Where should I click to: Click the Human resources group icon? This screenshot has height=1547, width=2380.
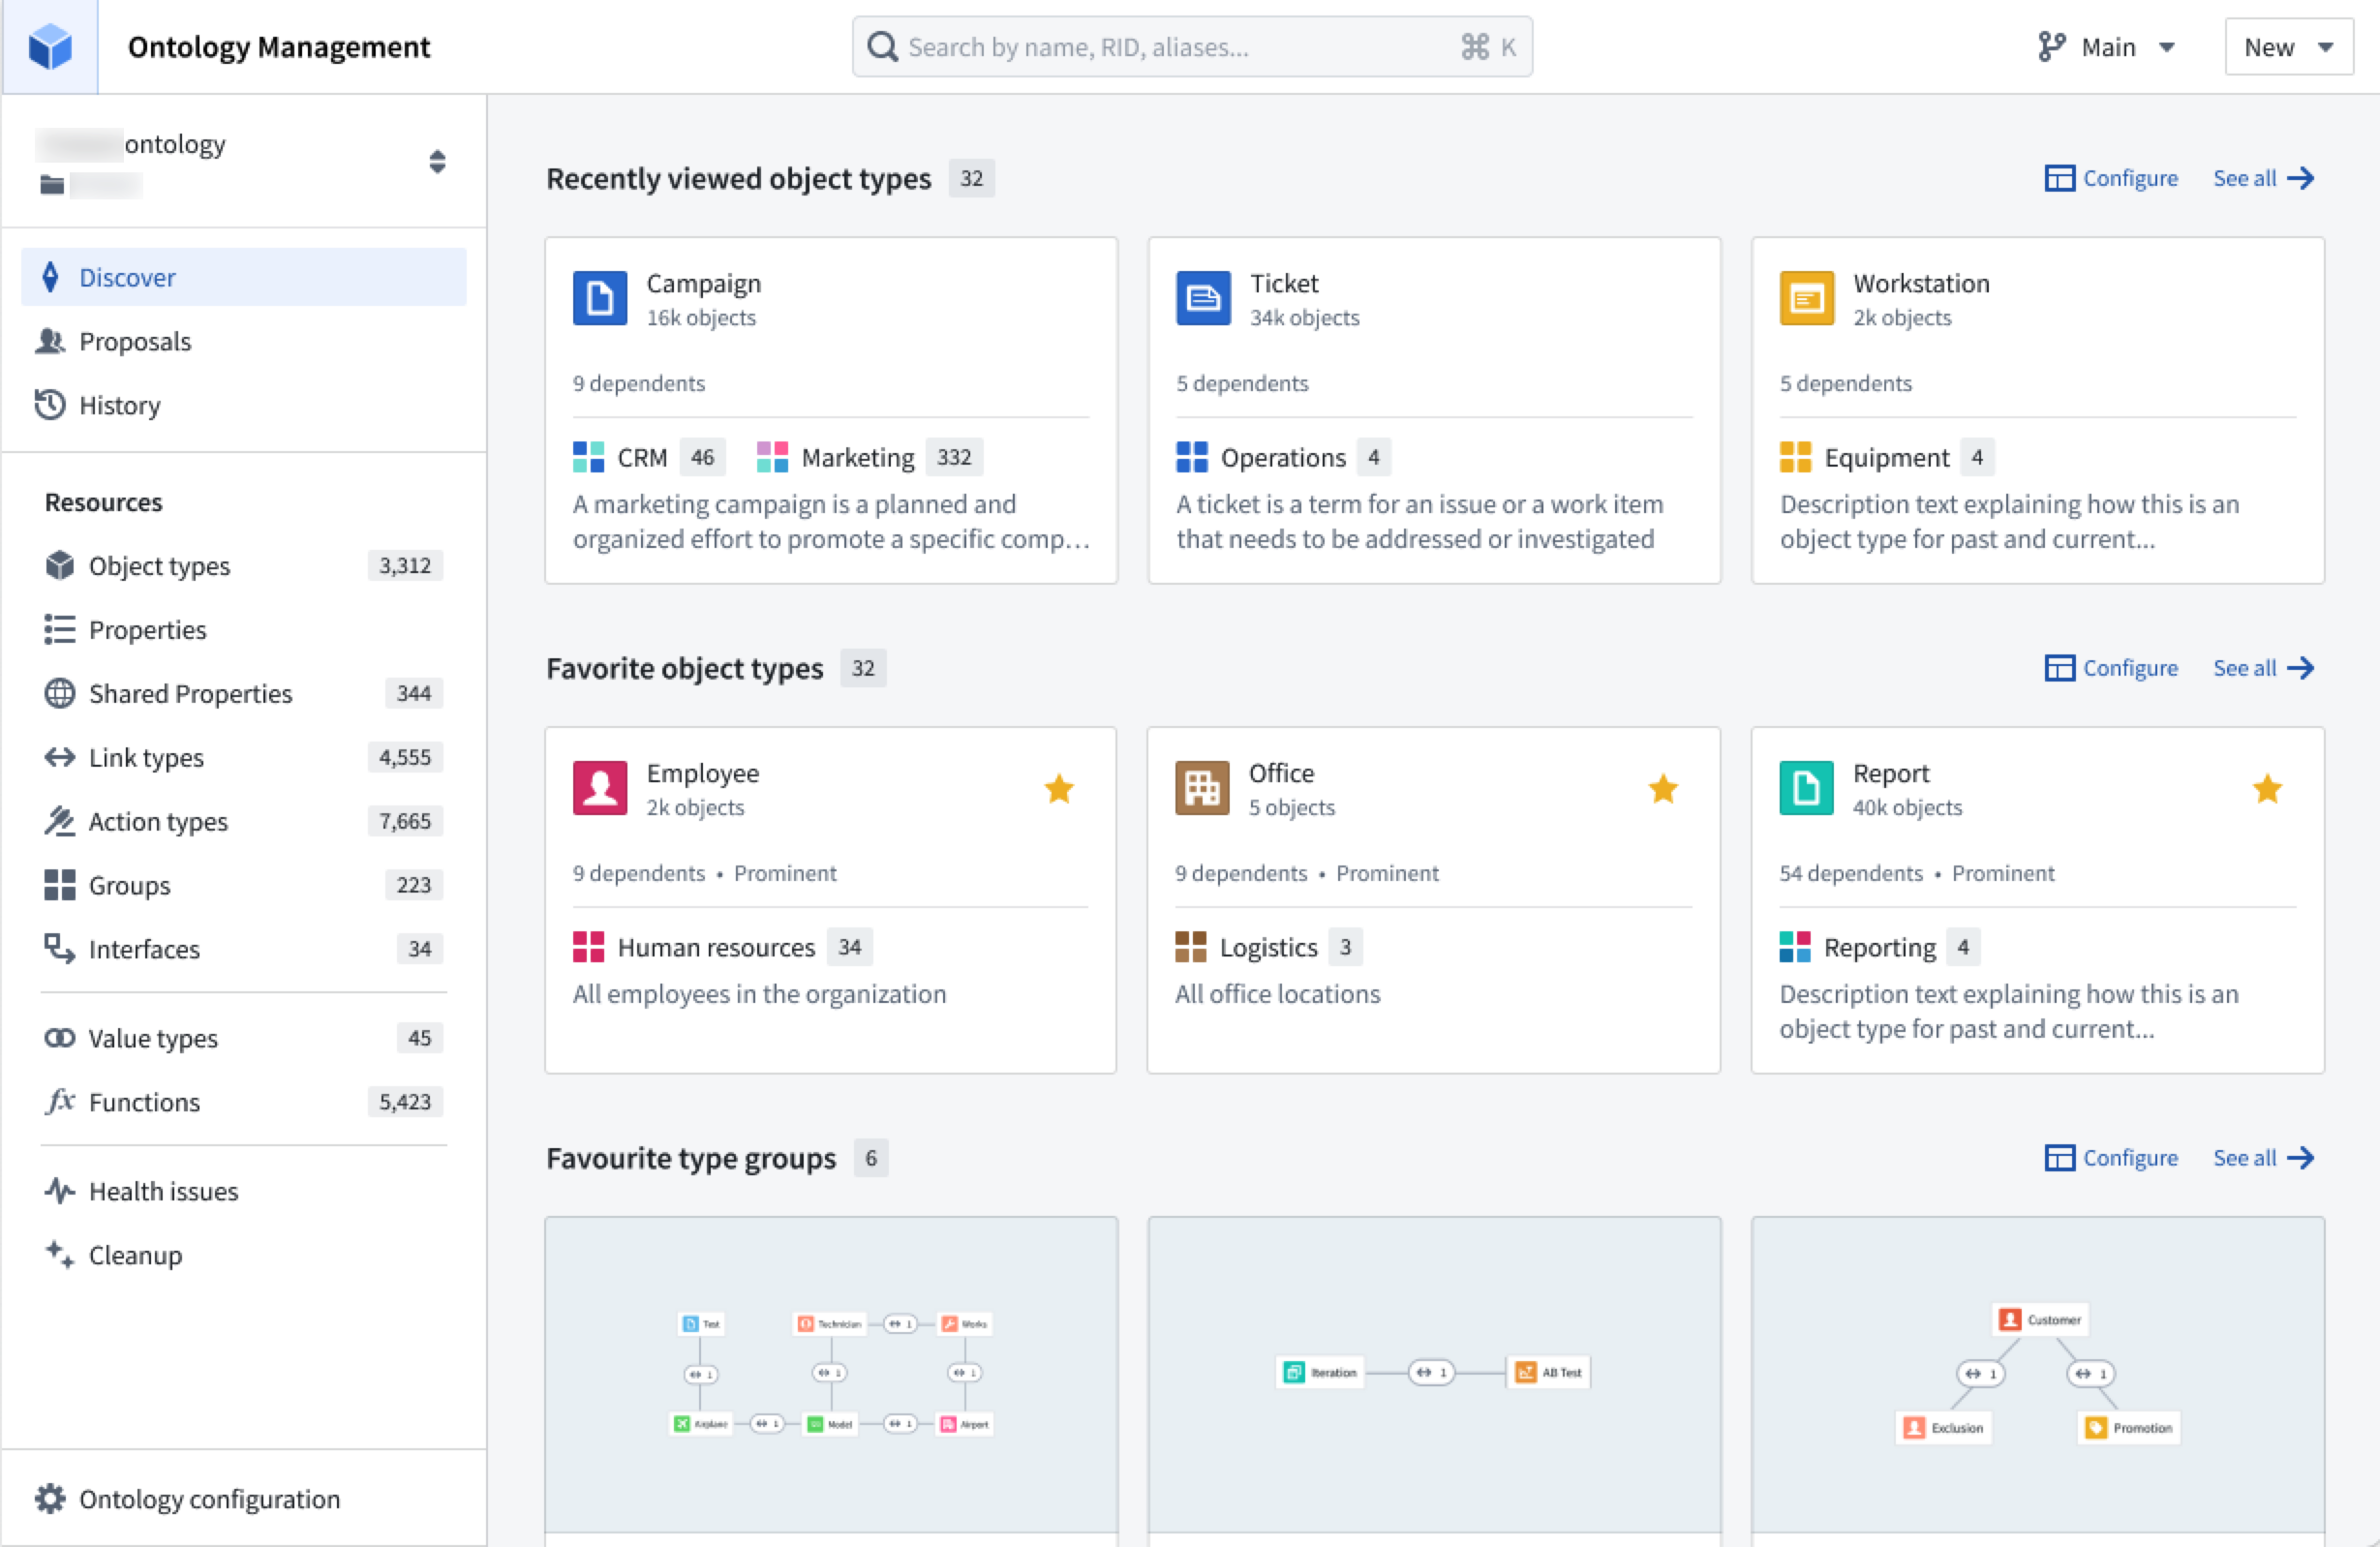[x=589, y=947]
